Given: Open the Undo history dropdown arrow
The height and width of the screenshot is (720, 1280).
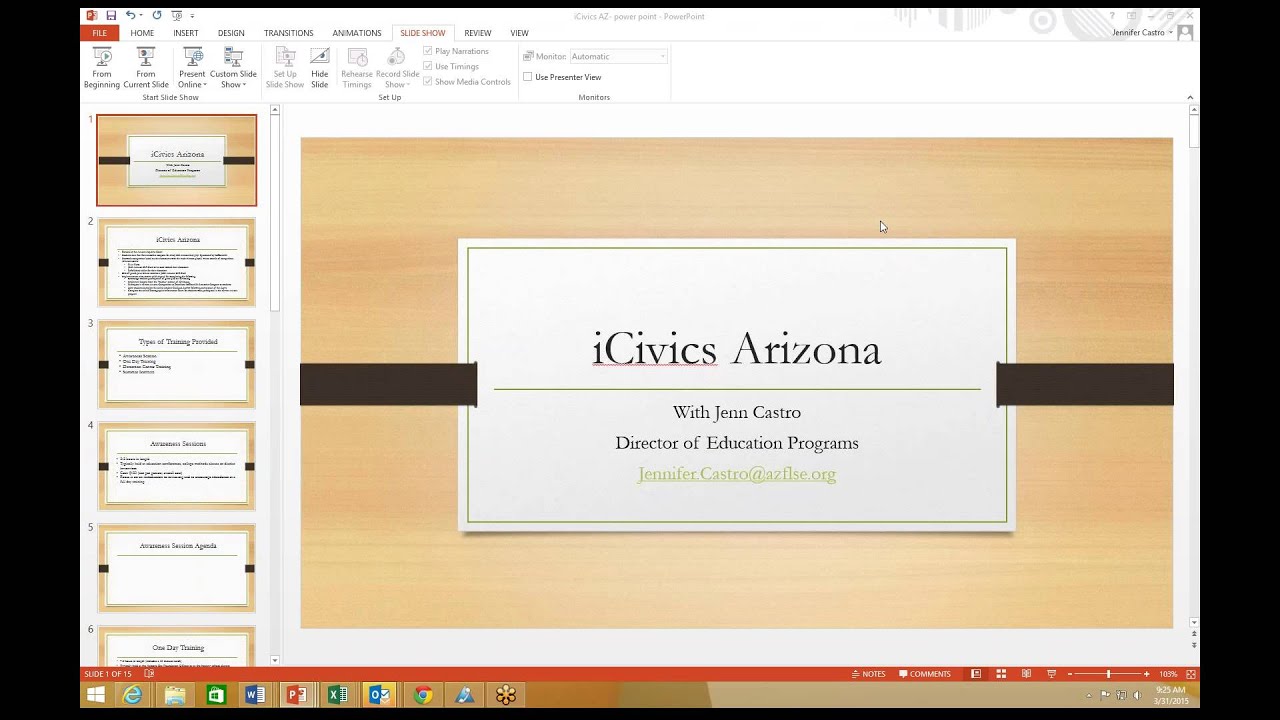Looking at the screenshot, I should point(142,16).
